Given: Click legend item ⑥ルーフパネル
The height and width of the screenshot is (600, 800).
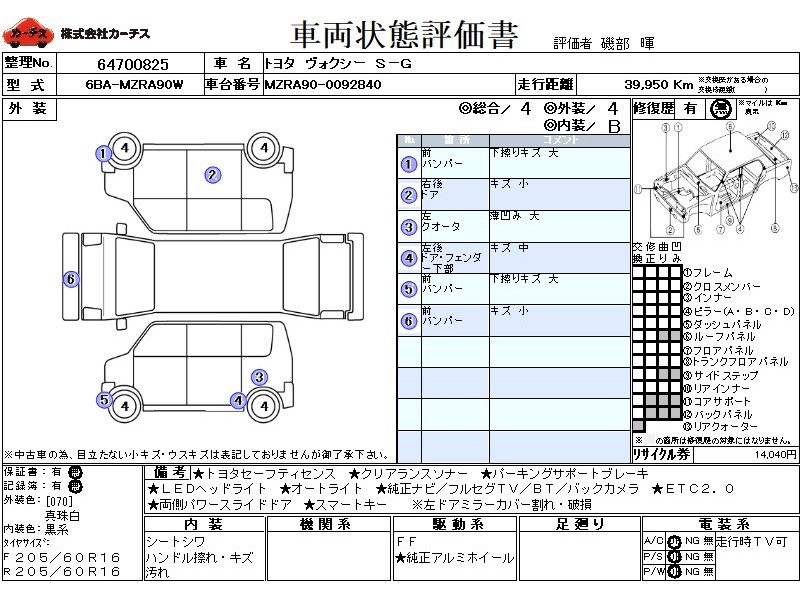Looking at the screenshot, I should [x=719, y=337].
